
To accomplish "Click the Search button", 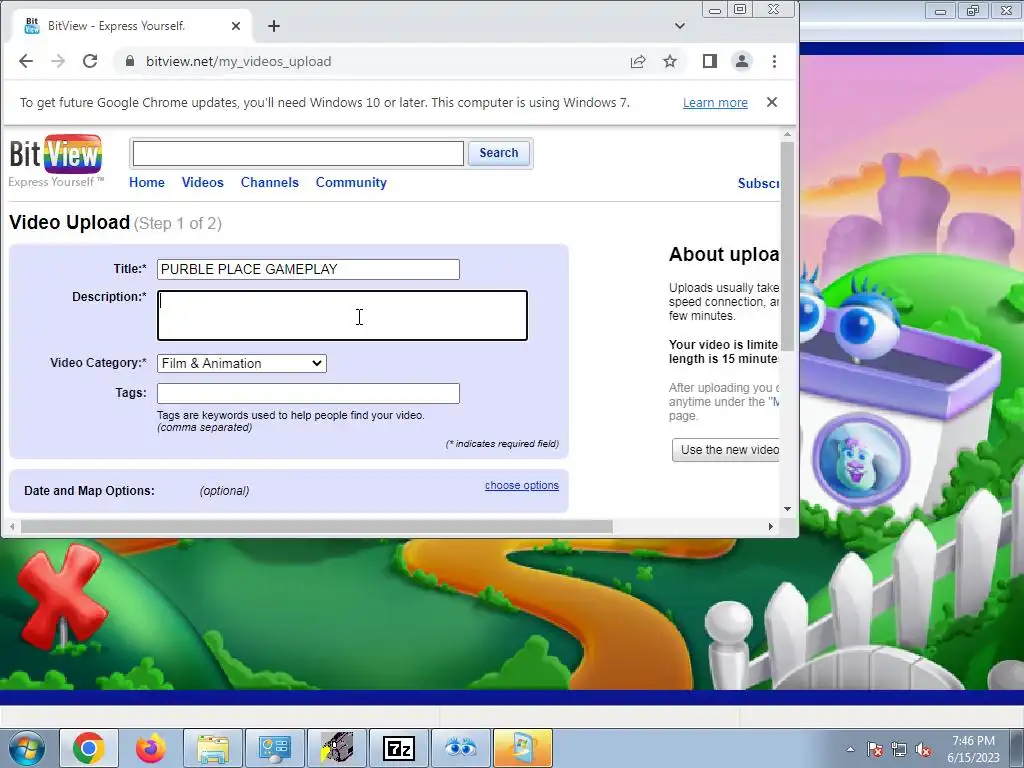I will click(x=499, y=153).
